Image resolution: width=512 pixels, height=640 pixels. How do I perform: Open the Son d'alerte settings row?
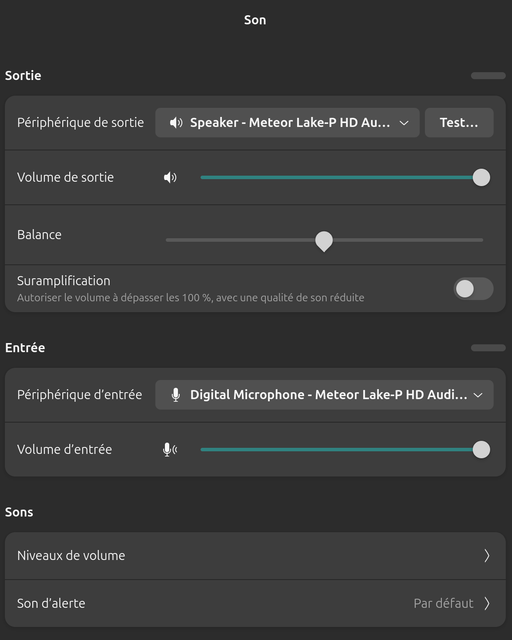[255, 603]
